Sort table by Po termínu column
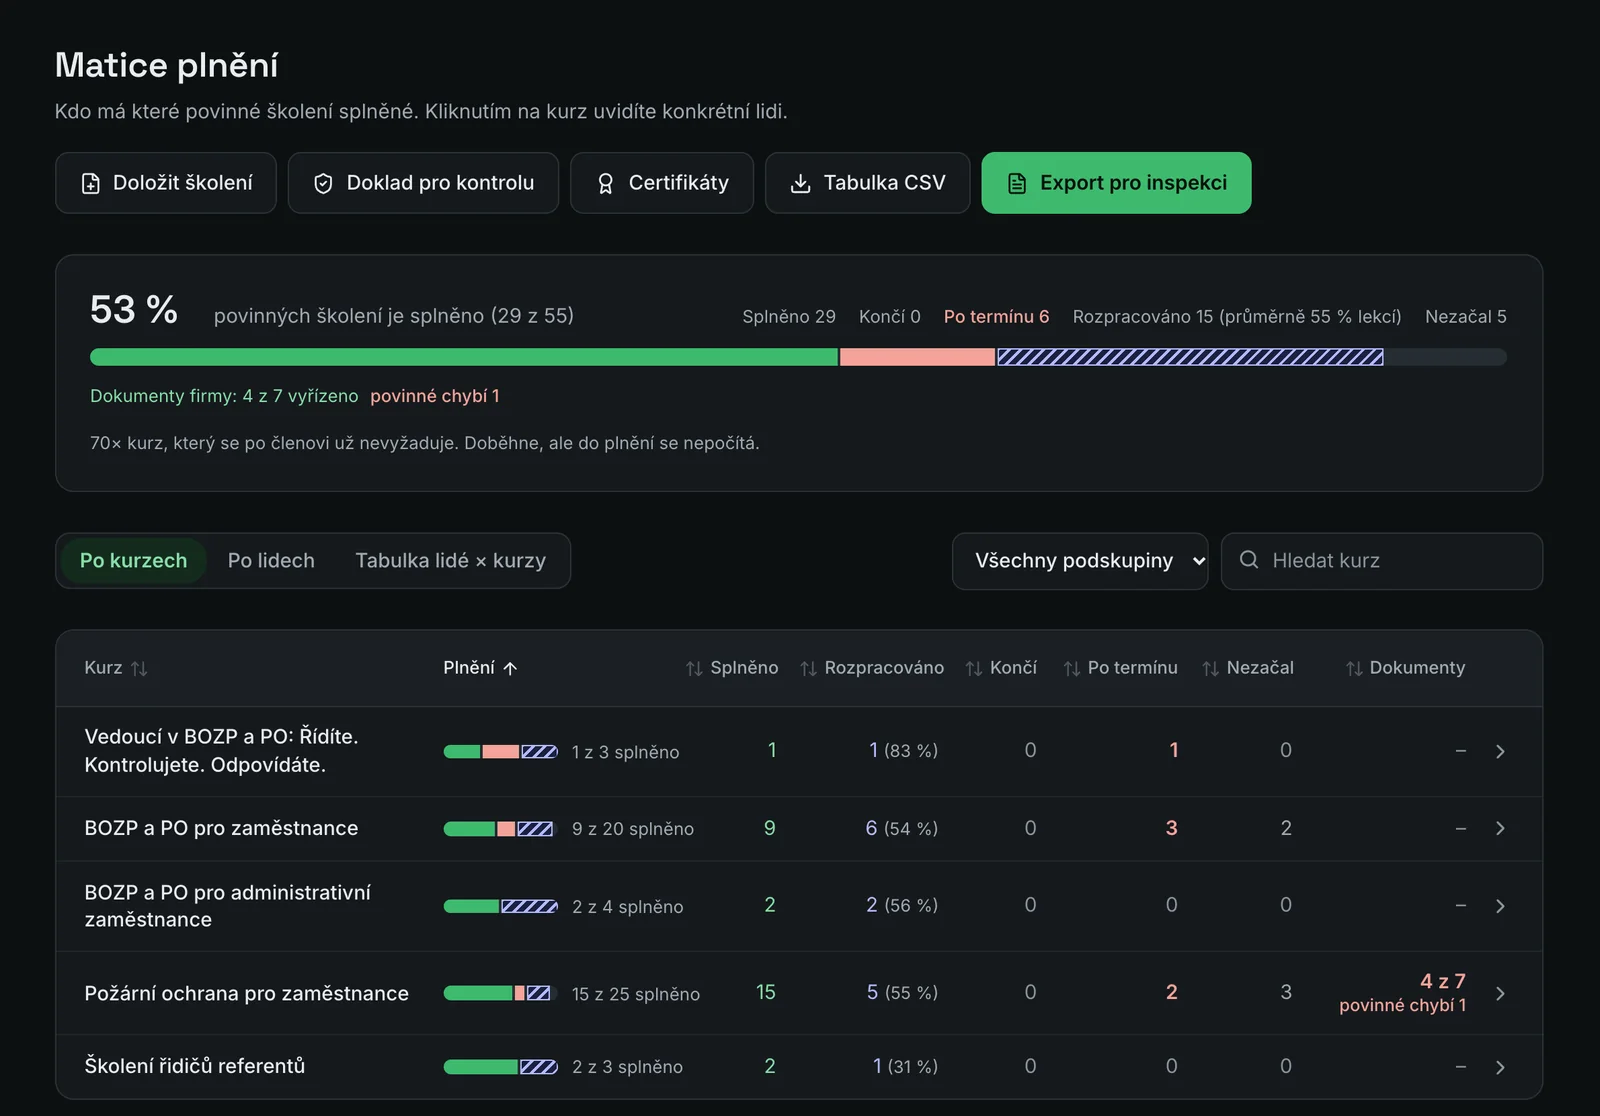1600x1116 pixels. pyautogui.click(x=1121, y=668)
